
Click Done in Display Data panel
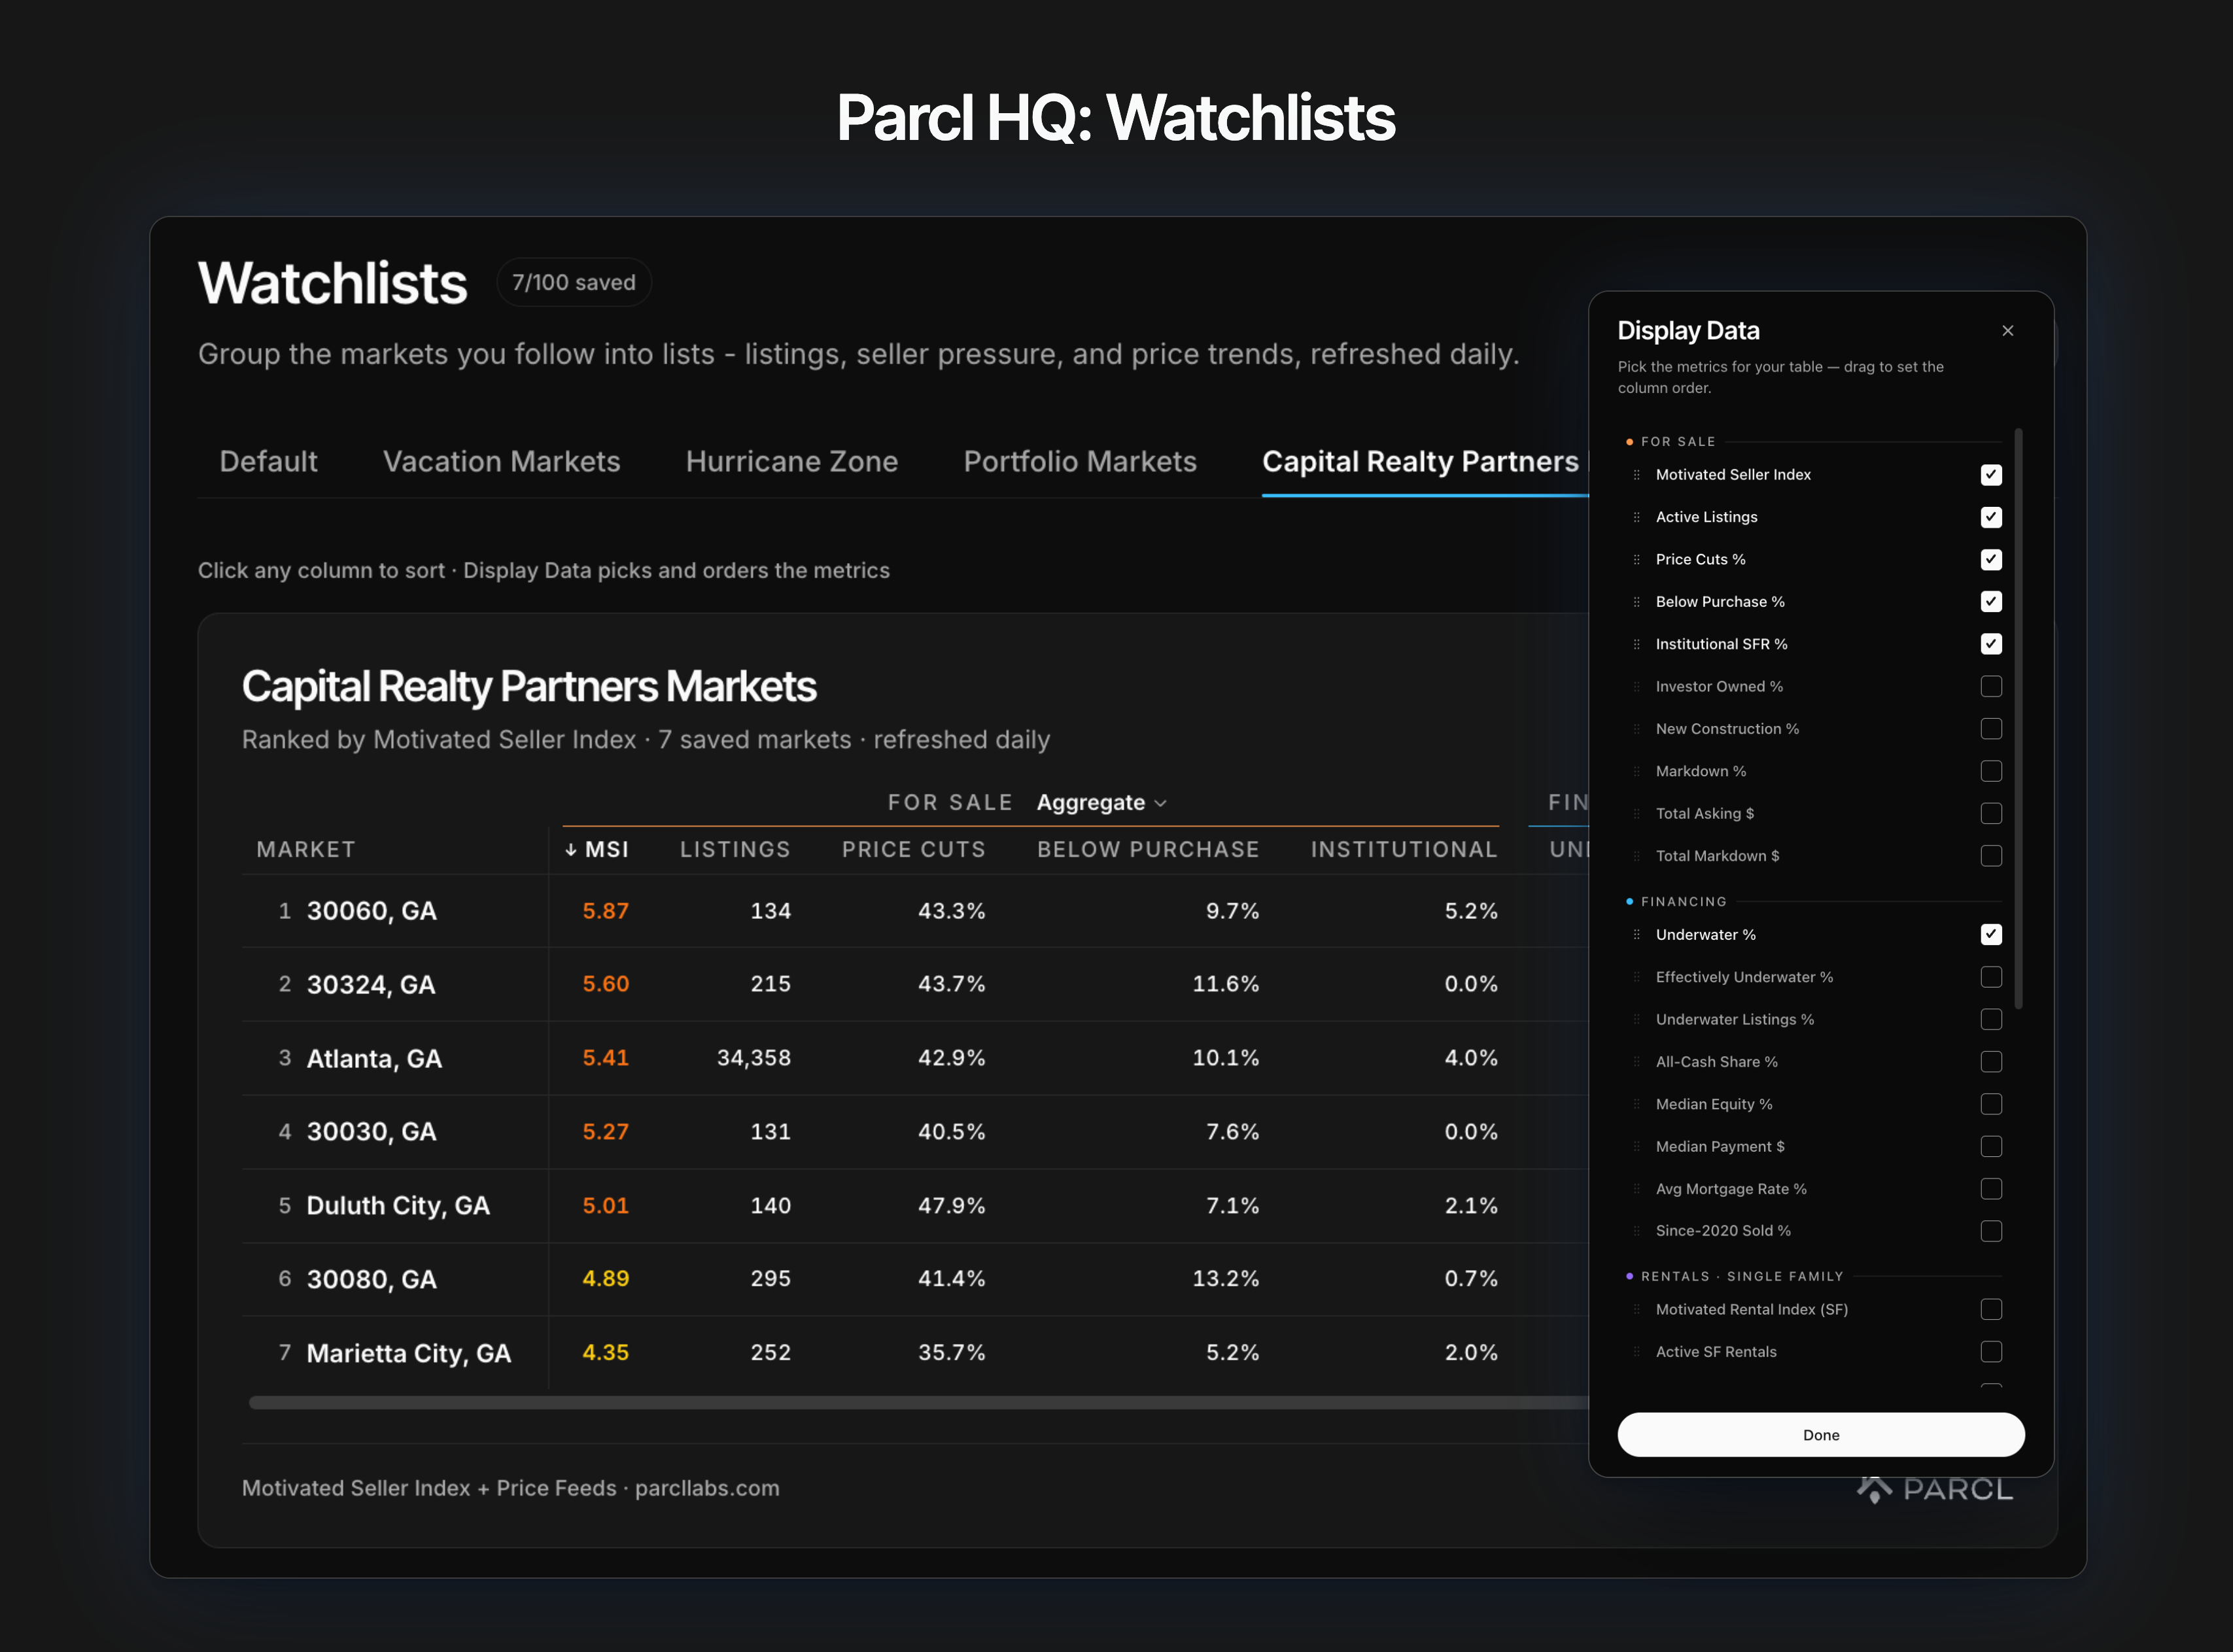1821,1435
